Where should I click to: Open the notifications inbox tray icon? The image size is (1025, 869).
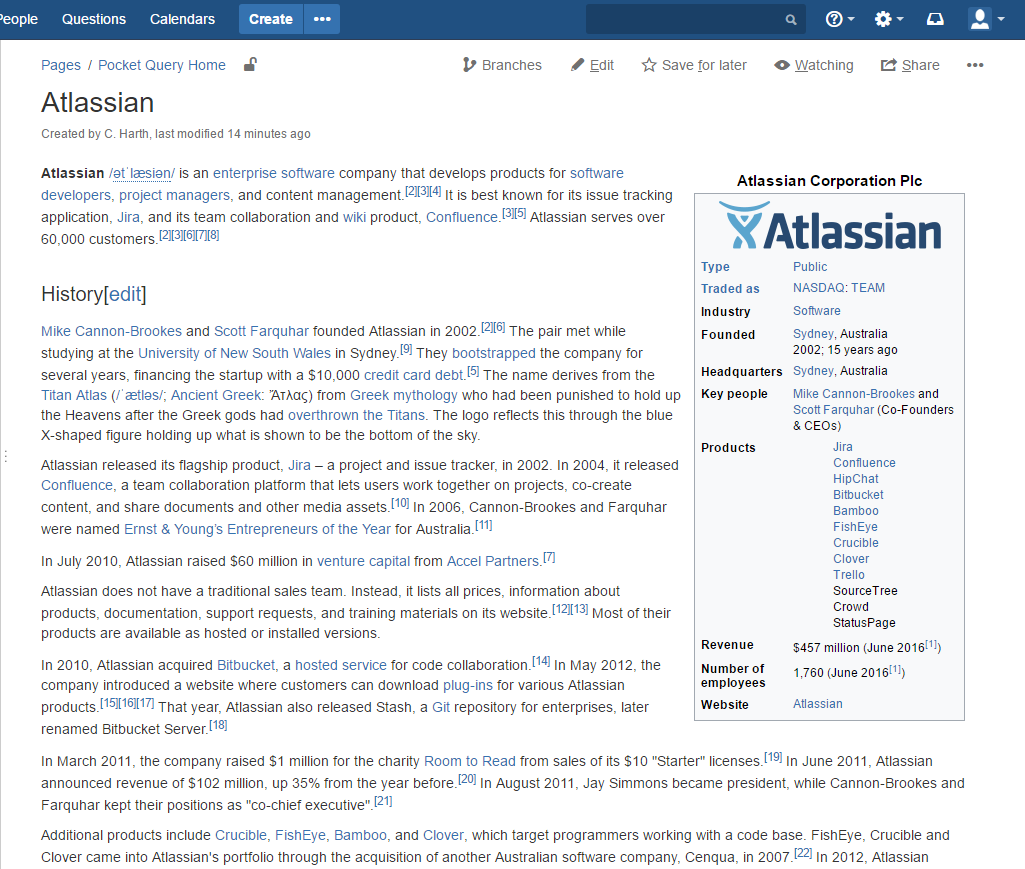935,19
